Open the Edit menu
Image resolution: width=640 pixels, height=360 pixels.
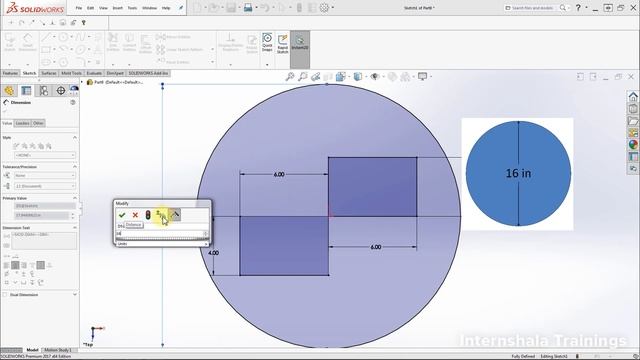click(x=91, y=8)
